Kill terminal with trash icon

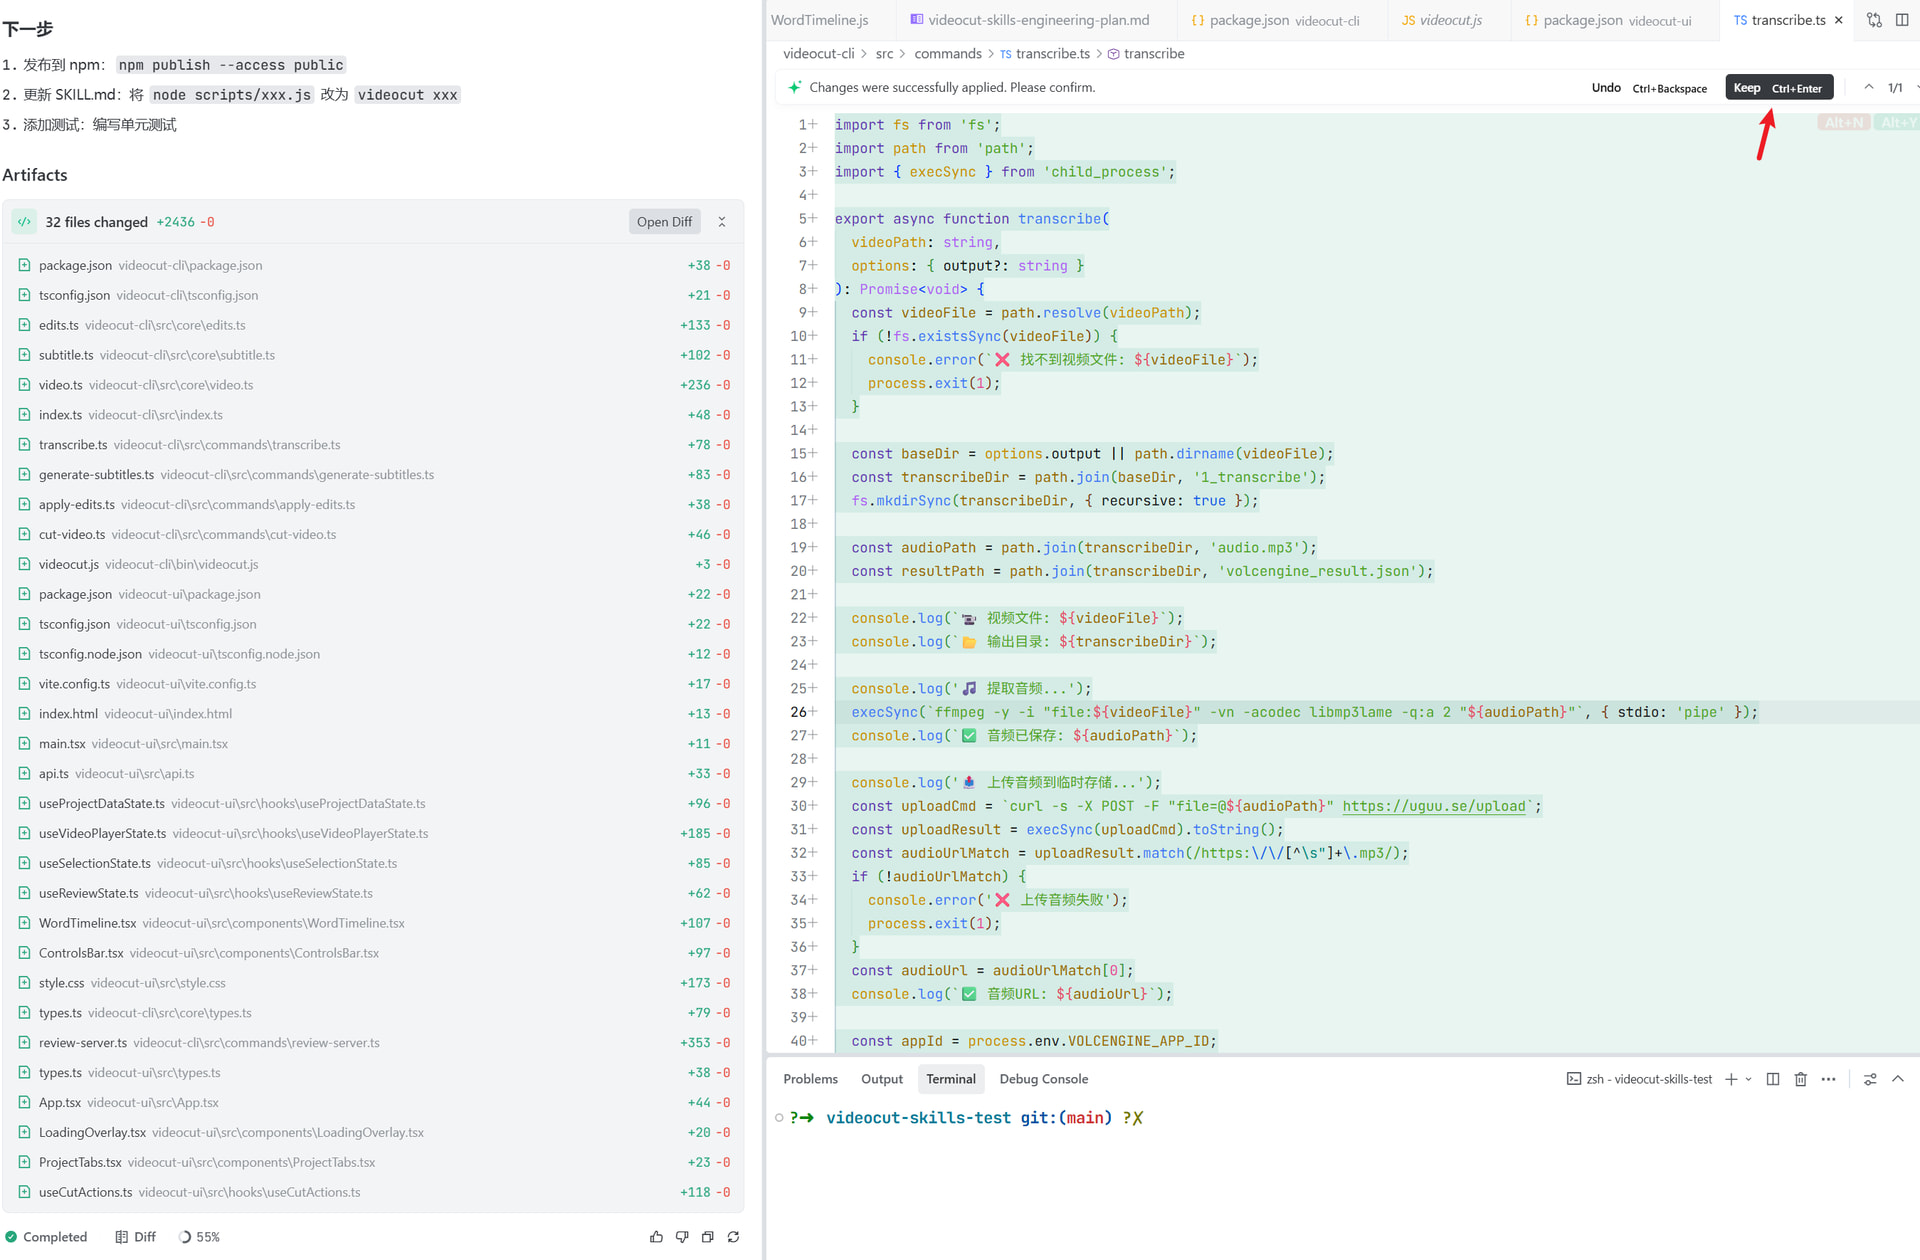tap(1801, 1079)
